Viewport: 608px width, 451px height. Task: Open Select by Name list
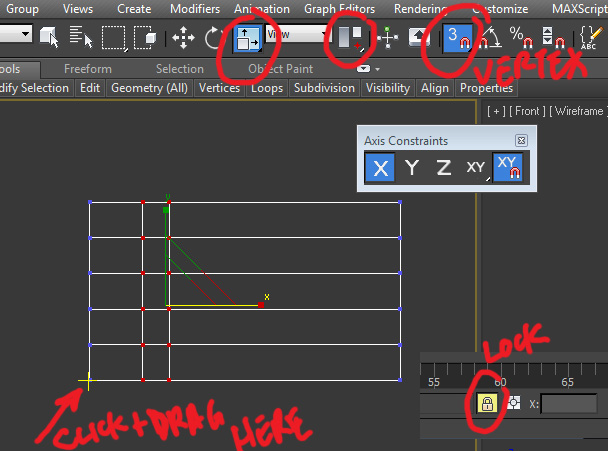click(81, 38)
